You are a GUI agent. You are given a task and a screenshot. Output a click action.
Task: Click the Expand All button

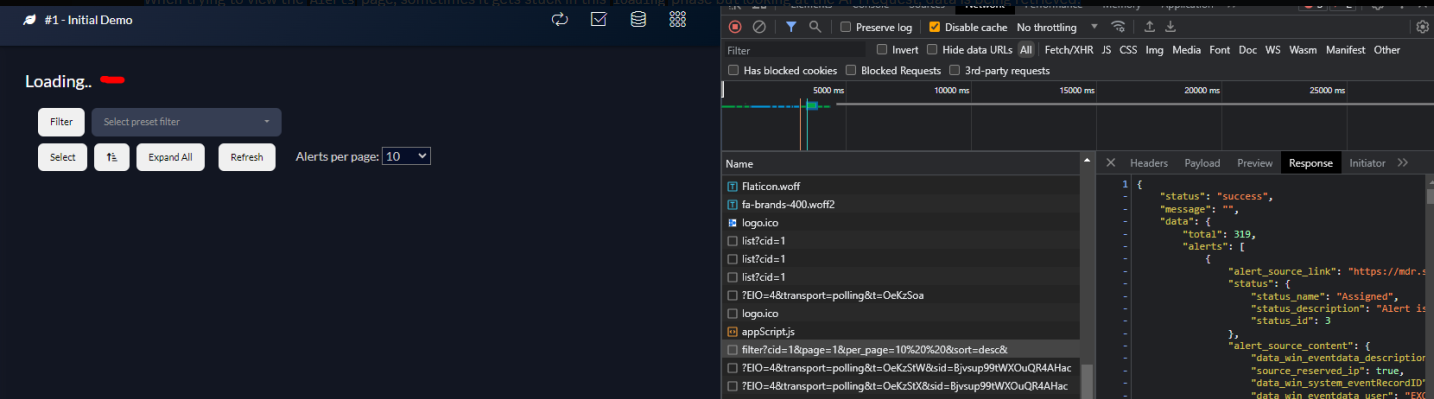coord(170,157)
